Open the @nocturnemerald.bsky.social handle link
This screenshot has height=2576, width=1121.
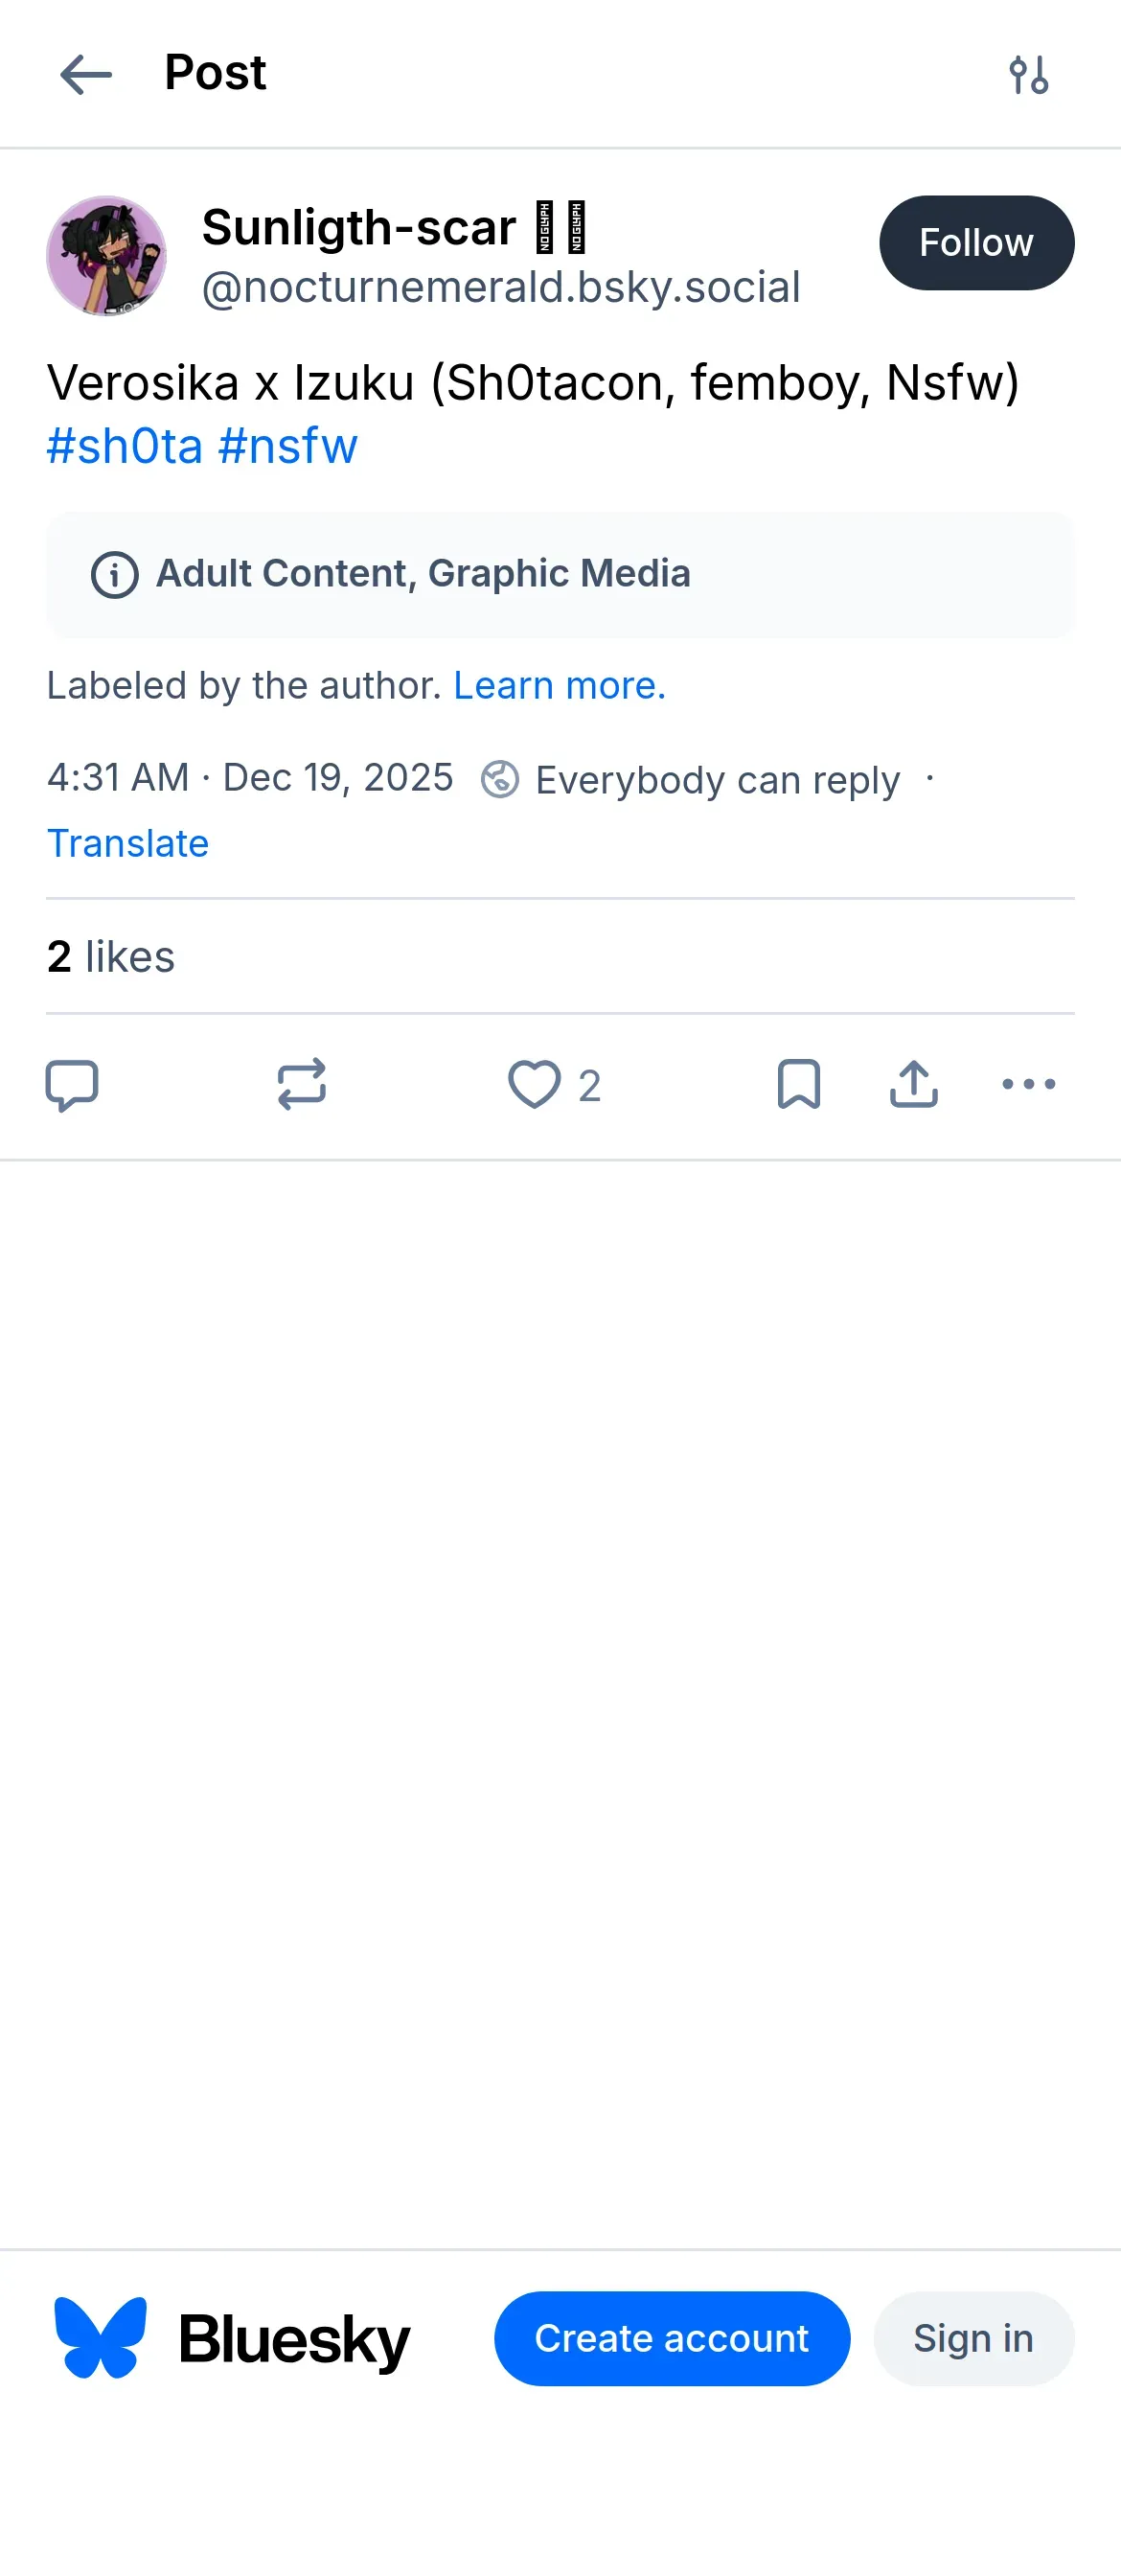(x=501, y=288)
